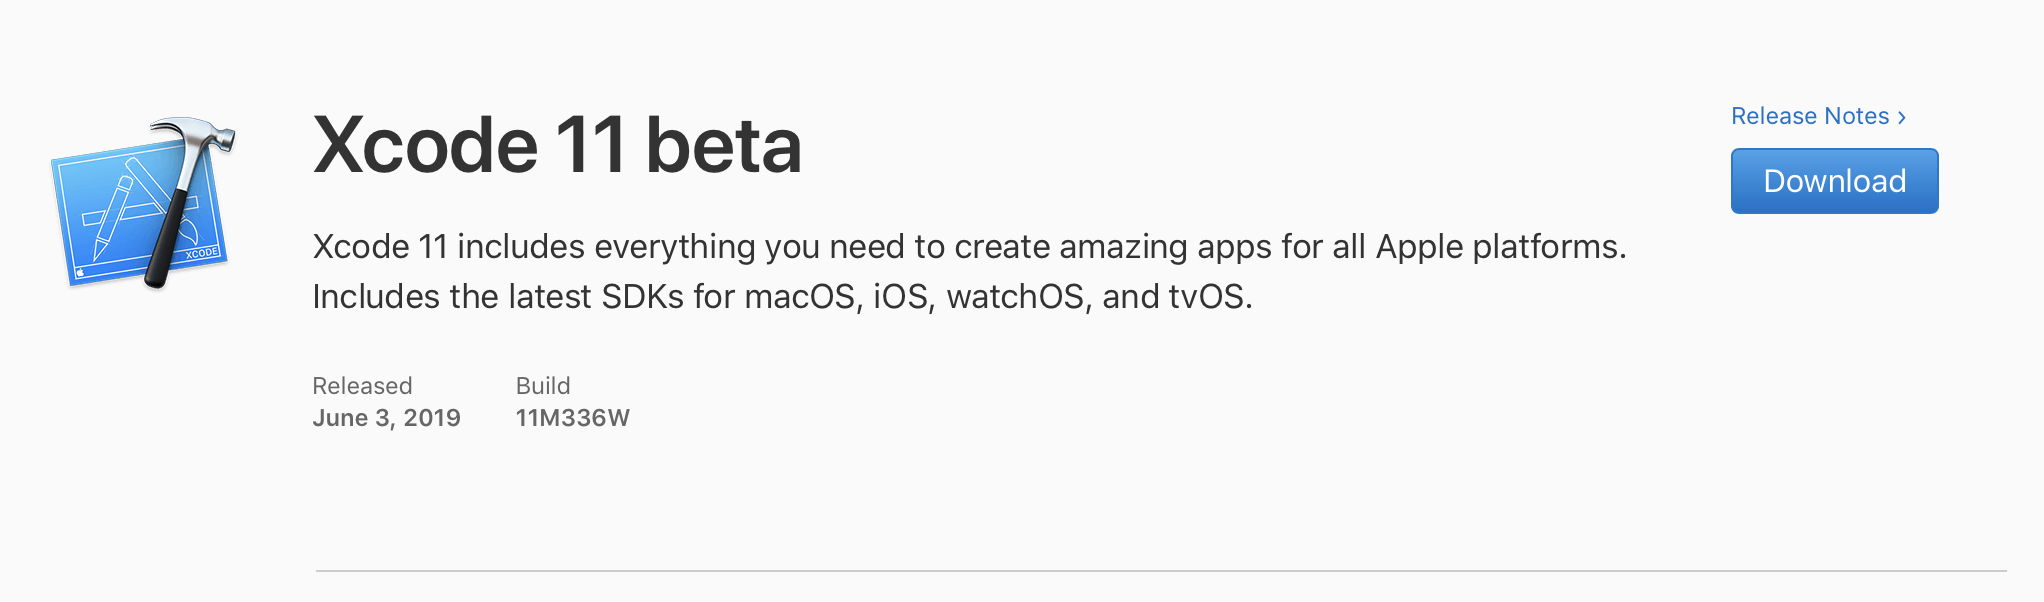The width and height of the screenshot is (2044, 602).
Task: Click the word "watchOS" in the description
Action: coord(1015,297)
